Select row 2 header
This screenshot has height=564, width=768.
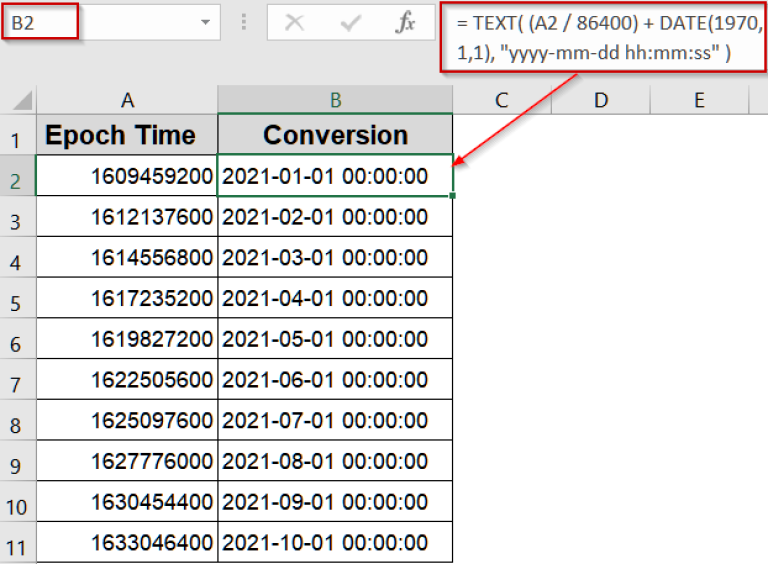[x=18, y=176]
